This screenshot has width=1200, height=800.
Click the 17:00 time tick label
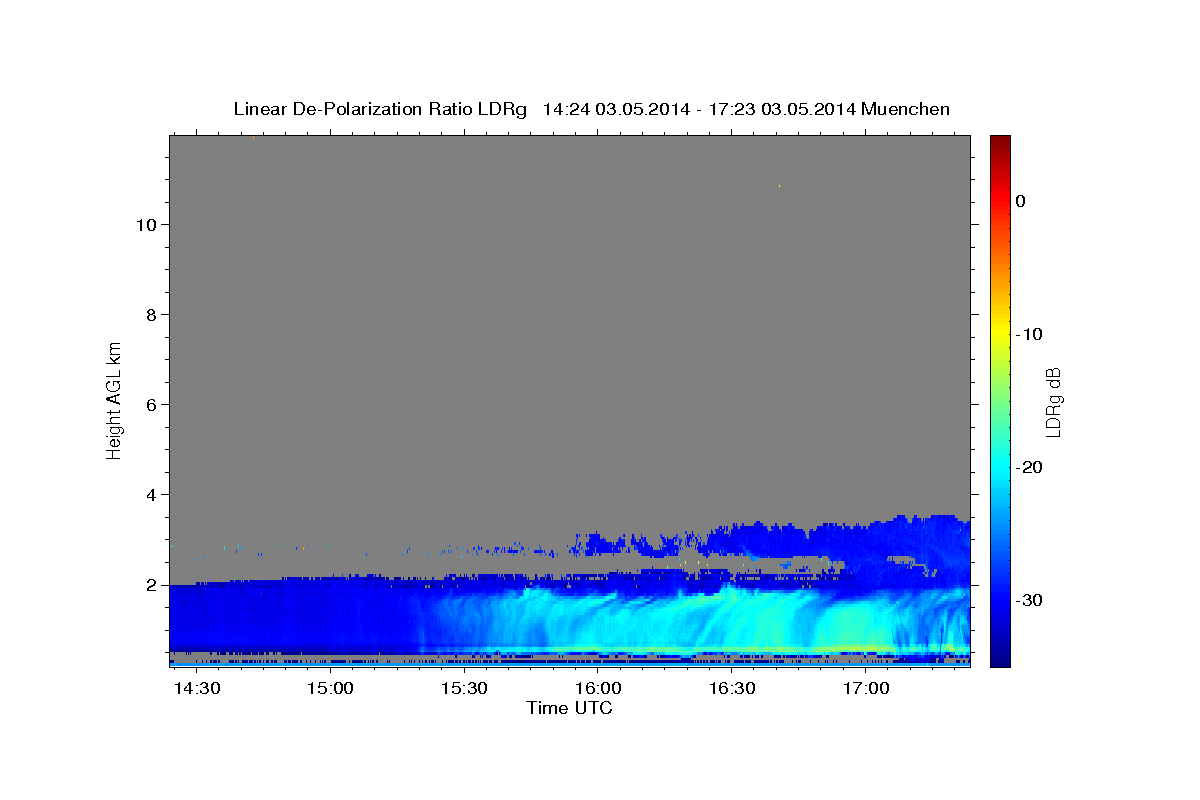tap(866, 689)
